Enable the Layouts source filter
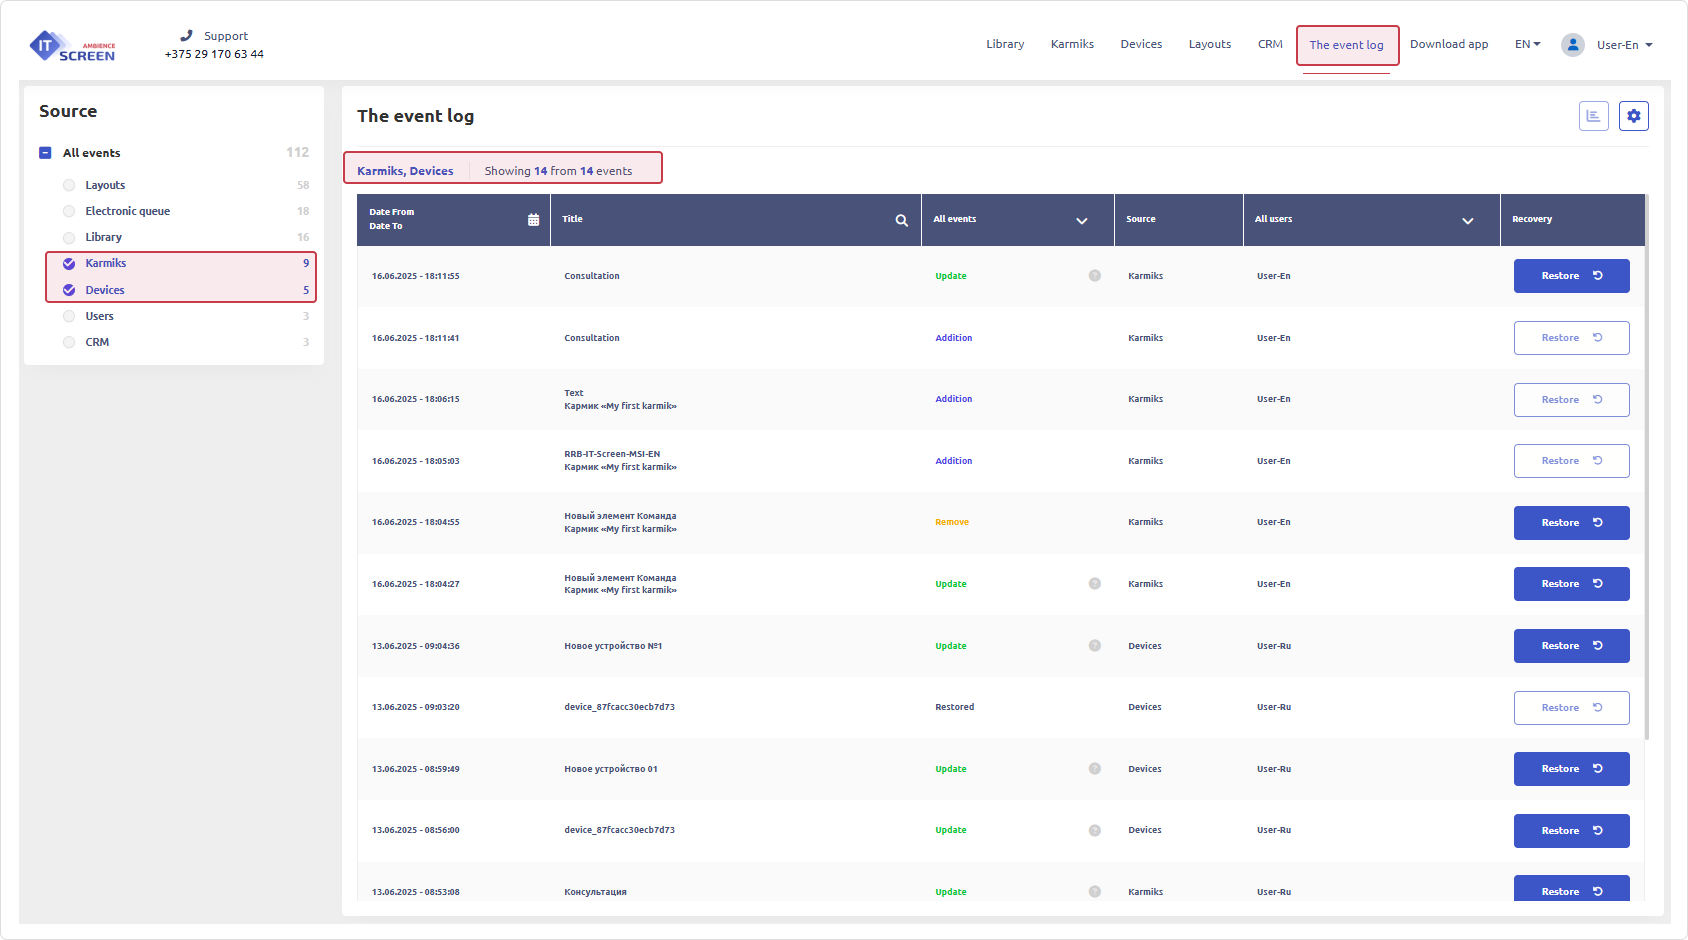Viewport: 1688px width, 940px height. (x=69, y=185)
